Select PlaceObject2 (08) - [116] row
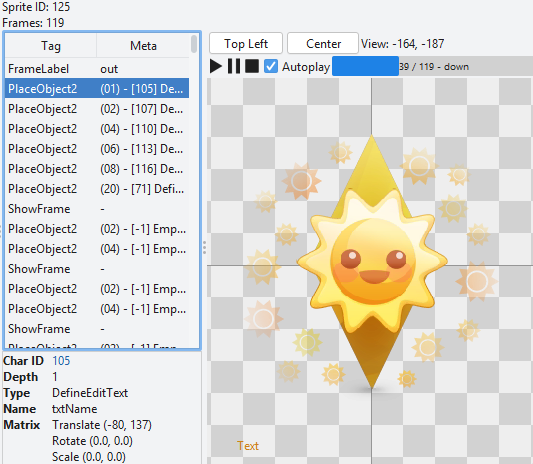The image size is (533, 464). [97, 169]
